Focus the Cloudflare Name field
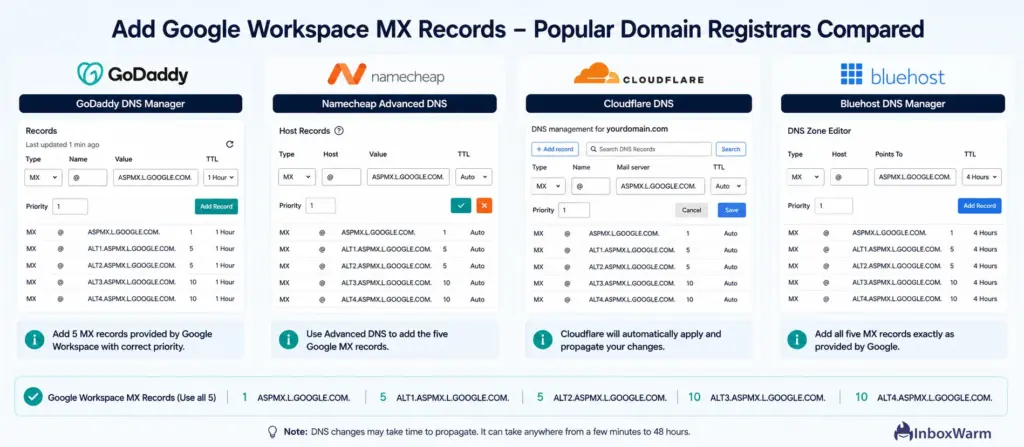This screenshot has width=1024, height=447. point(590,186)
